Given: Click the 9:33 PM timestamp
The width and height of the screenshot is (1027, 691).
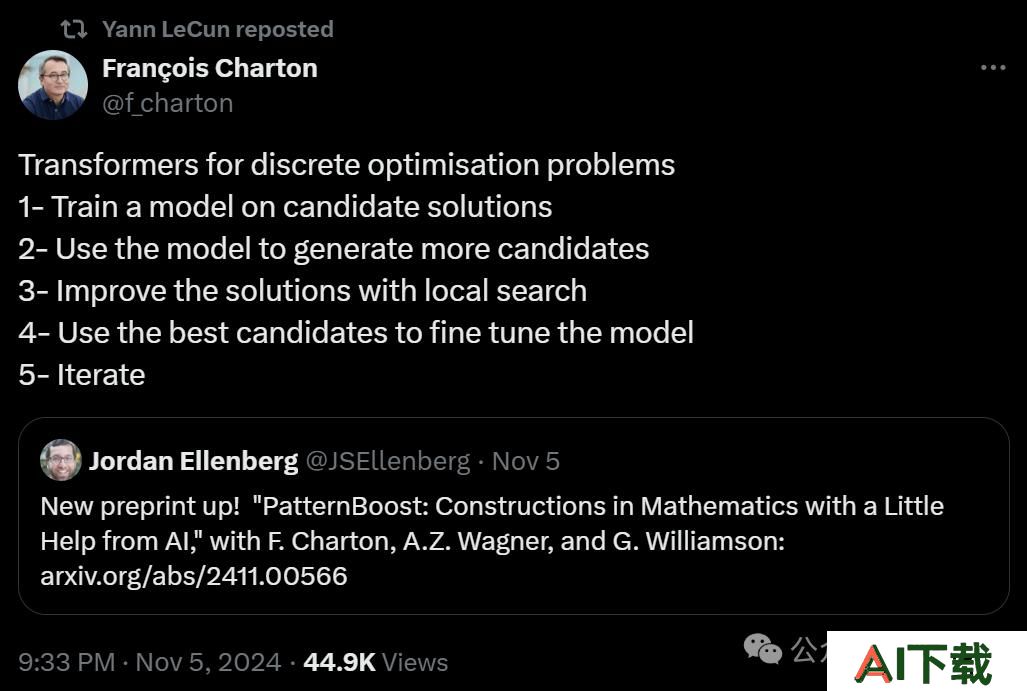Looking at the screenshot, I should click(67, 662).
